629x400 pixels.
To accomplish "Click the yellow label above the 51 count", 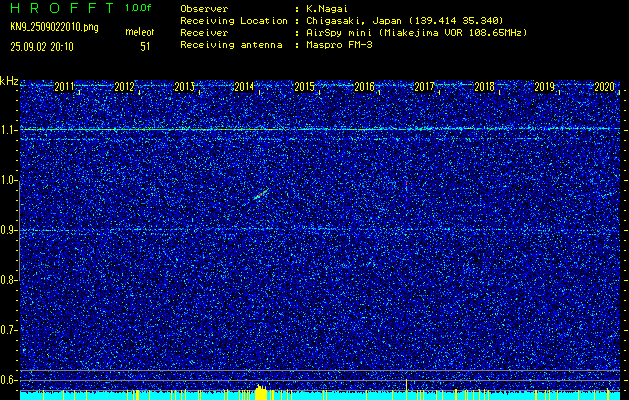I will pyautogui.click(x=140, y=32).
